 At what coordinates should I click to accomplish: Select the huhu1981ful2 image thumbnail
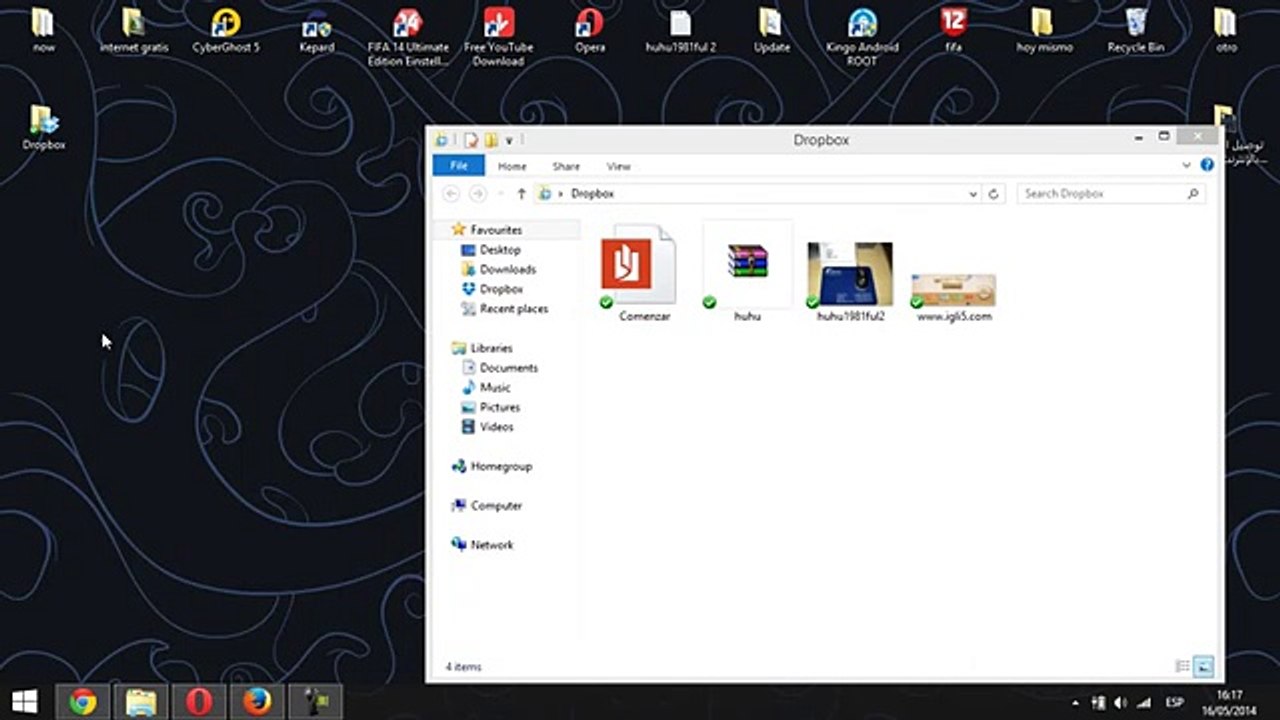coord(850,281)
